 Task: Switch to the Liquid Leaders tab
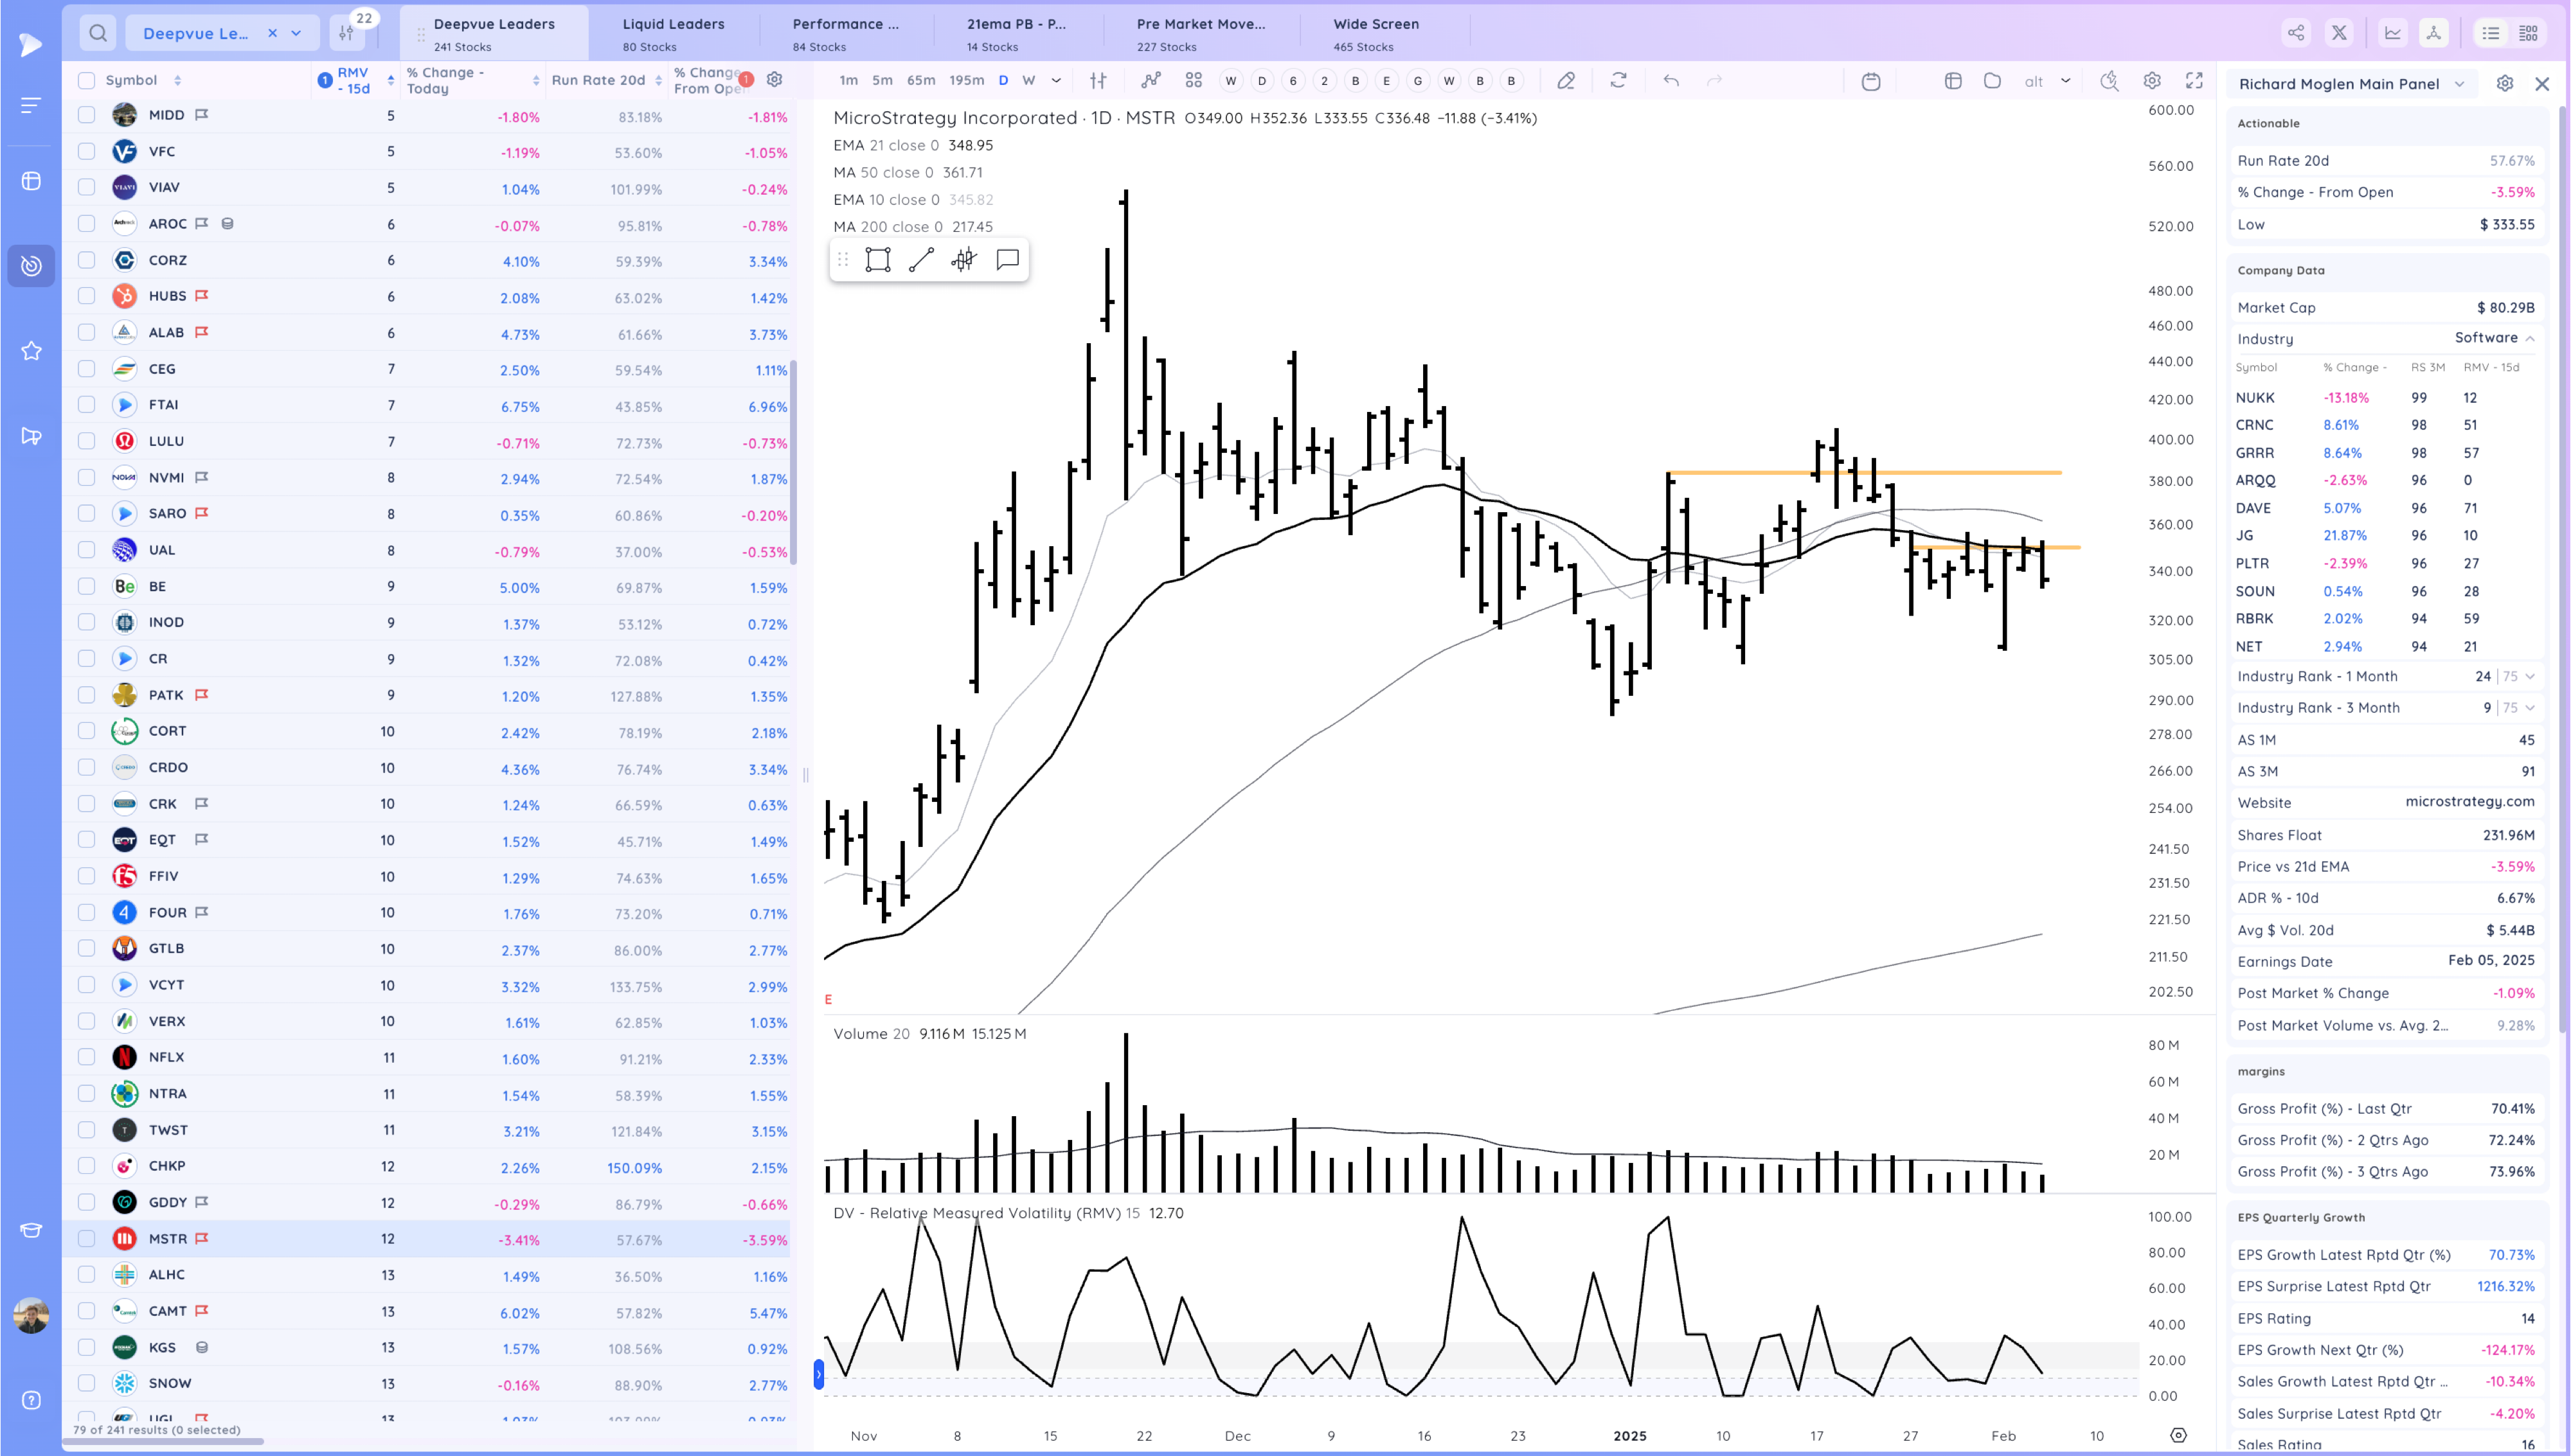click(x=673, y=33)
